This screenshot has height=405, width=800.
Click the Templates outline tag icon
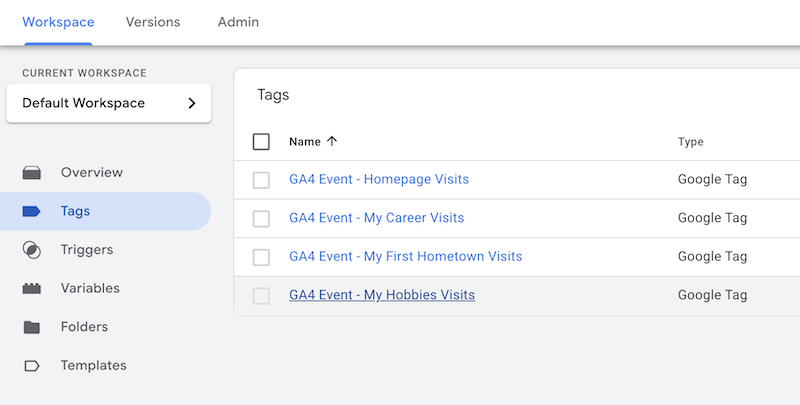[32, 366]
